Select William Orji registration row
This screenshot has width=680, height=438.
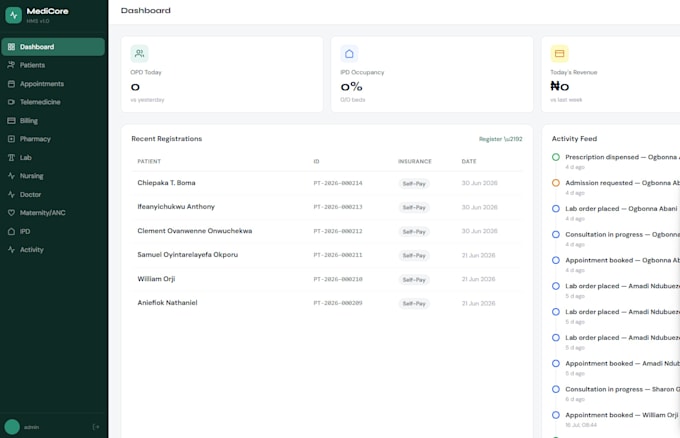(327, 279)
